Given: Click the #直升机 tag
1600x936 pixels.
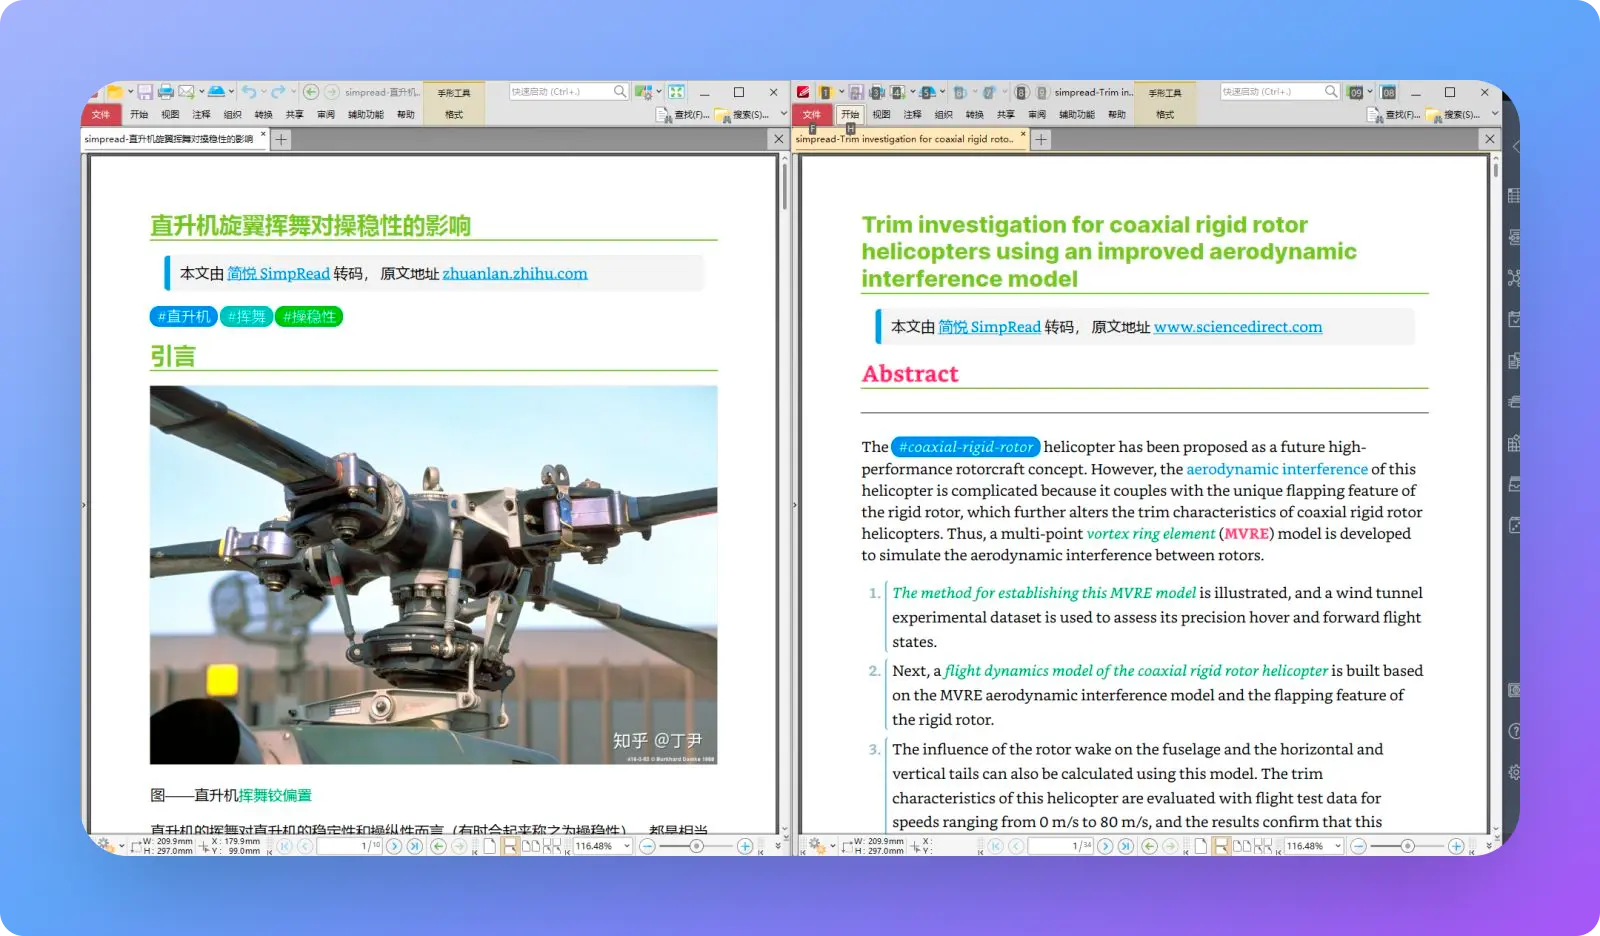Looking at the screenshot, I should point(184,317).
